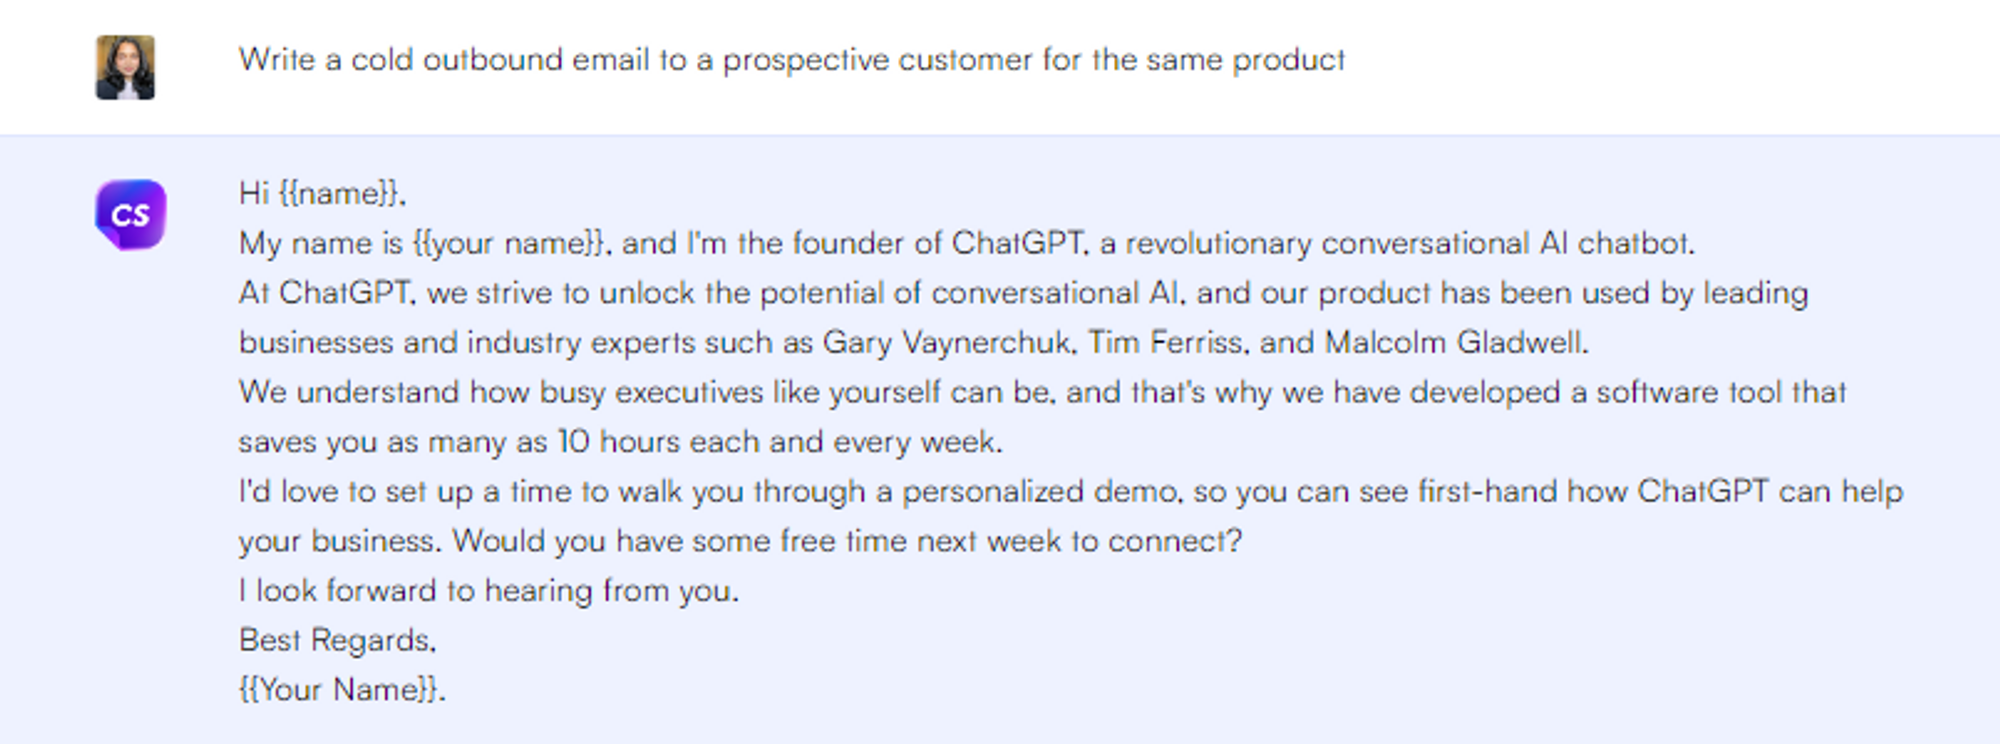
Task: Click the purple CS assistant logo
Action: click(x=131, y=214)
